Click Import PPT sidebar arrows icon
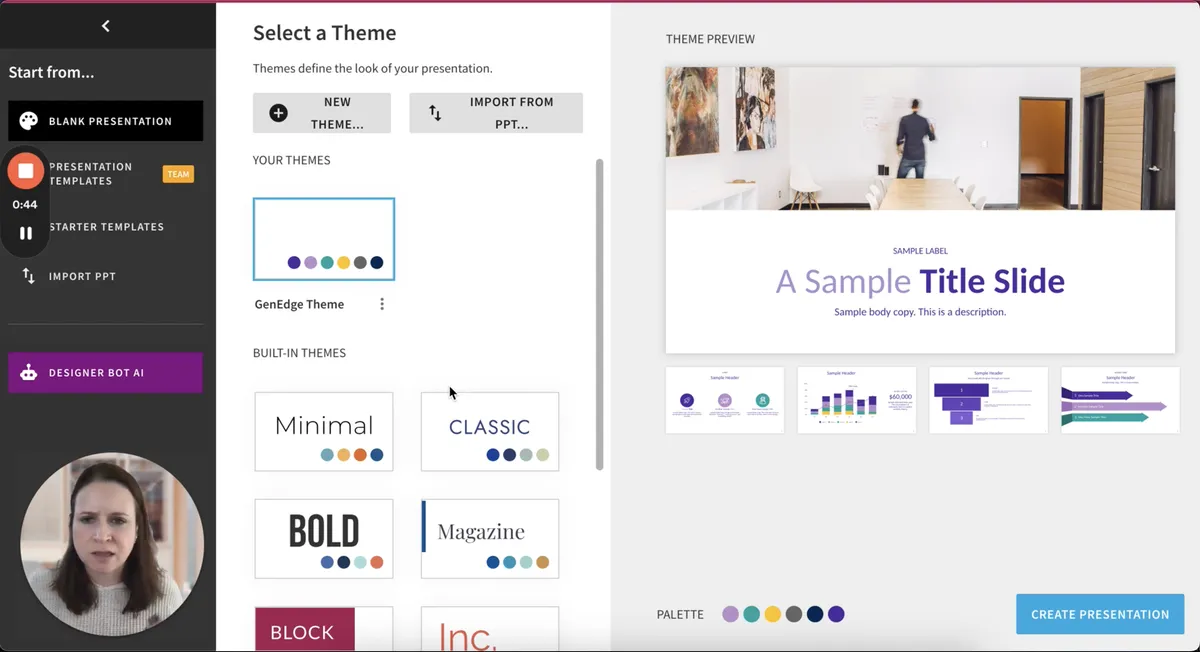The image size is (1200, 652). point(28,276)
